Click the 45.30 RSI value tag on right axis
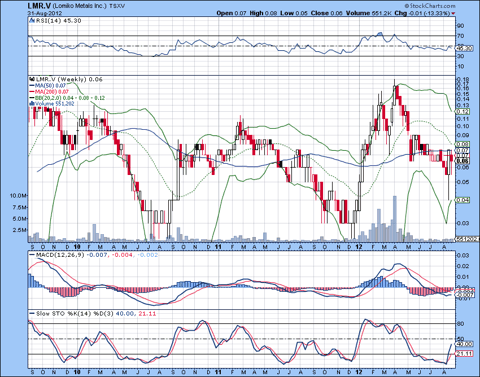 coord(464,49)
